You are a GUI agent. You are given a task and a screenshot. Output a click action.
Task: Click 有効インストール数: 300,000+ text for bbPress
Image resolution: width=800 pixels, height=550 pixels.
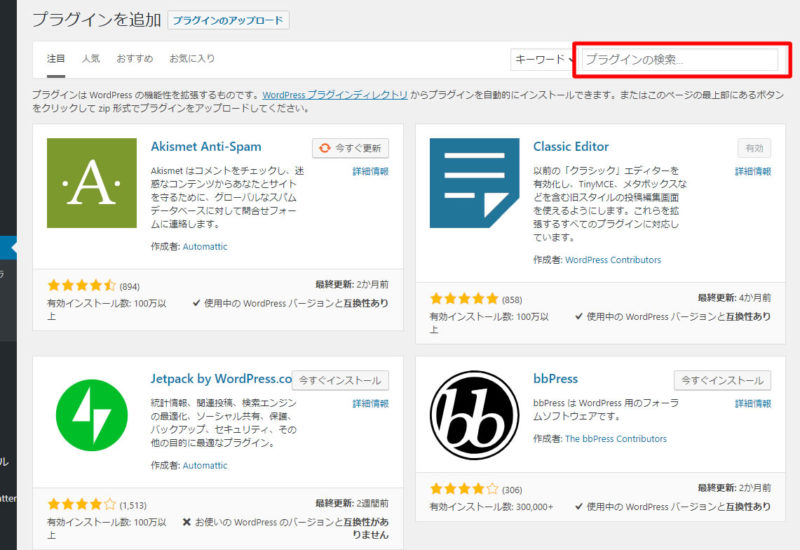pyautogui.click(x=491, y=507)
